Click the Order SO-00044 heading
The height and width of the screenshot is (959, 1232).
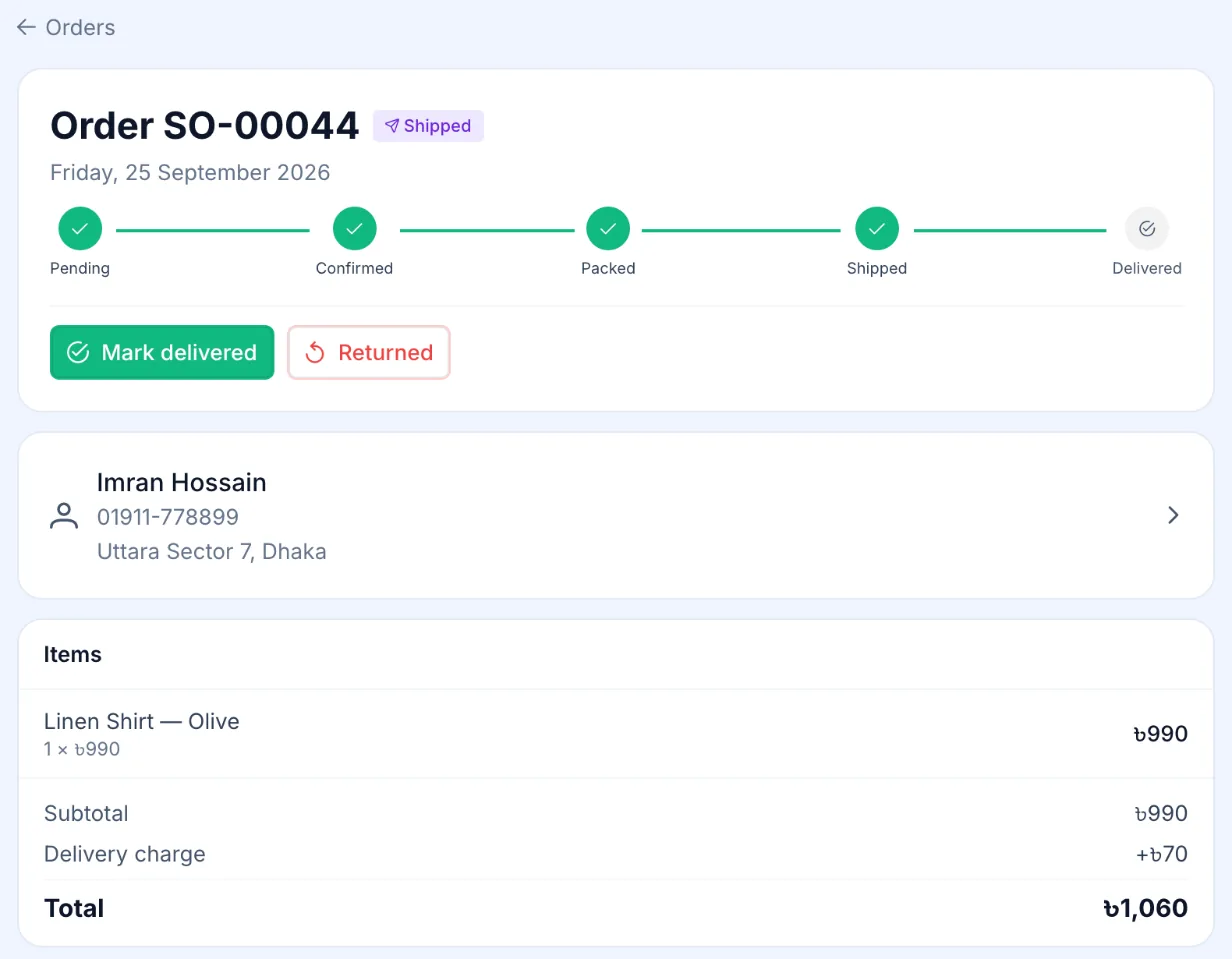click(x=205, y=126)
